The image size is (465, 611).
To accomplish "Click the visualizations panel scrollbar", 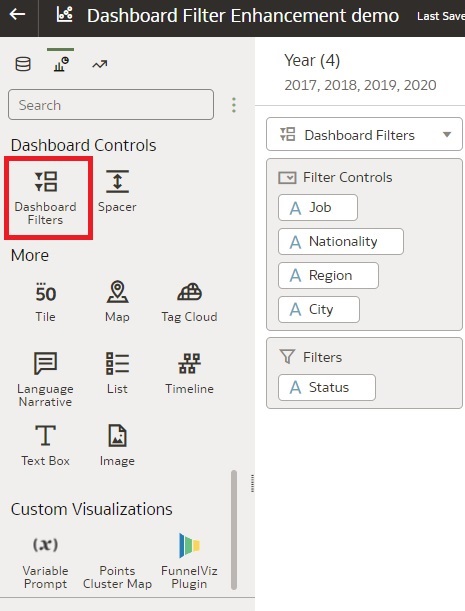I will click(x=234, y=530).
